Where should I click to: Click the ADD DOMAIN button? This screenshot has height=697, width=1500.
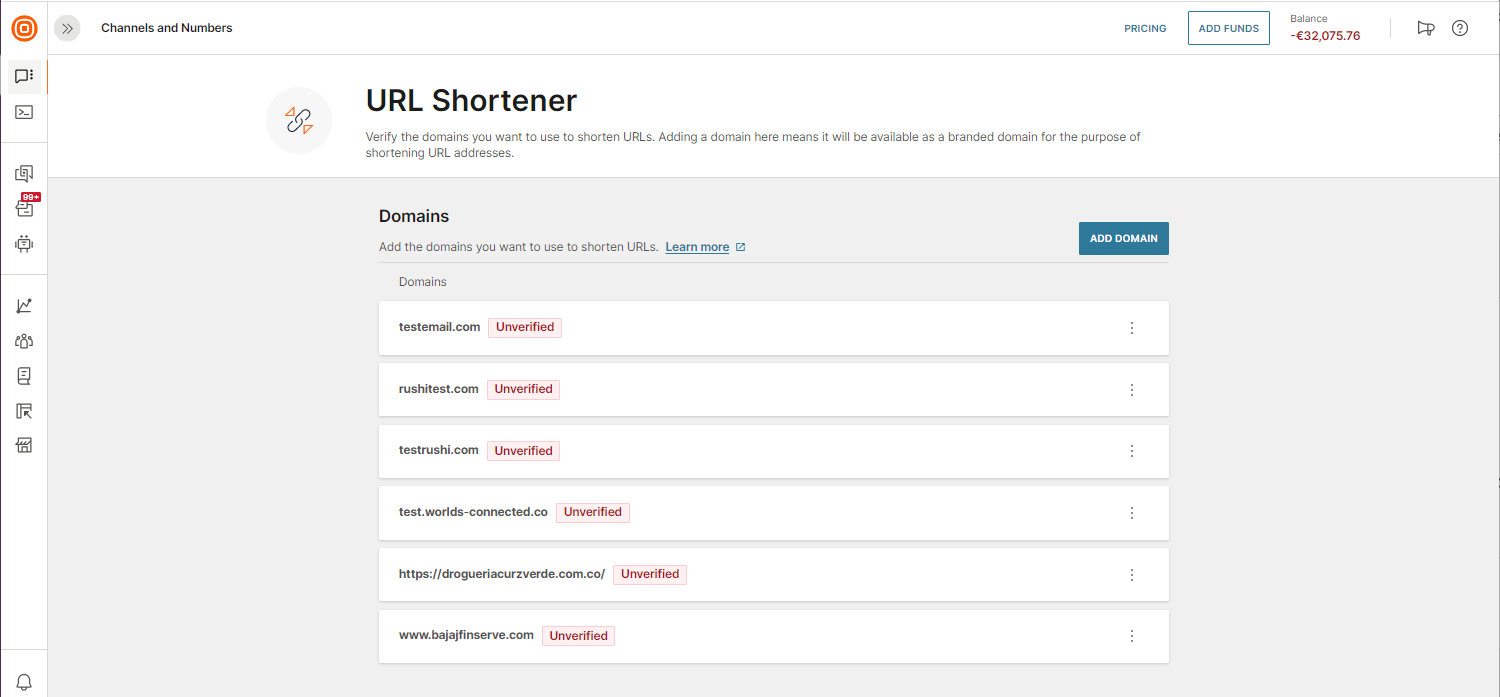click(x=1124, y=238)
